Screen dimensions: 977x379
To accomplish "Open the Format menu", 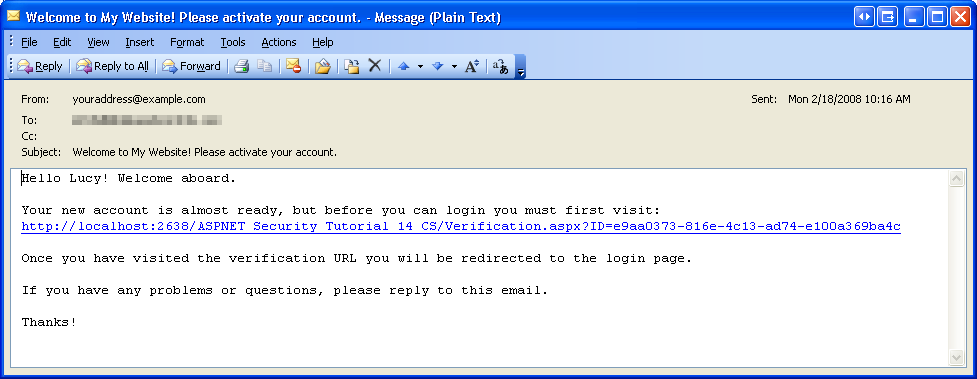I will point(187,42).
